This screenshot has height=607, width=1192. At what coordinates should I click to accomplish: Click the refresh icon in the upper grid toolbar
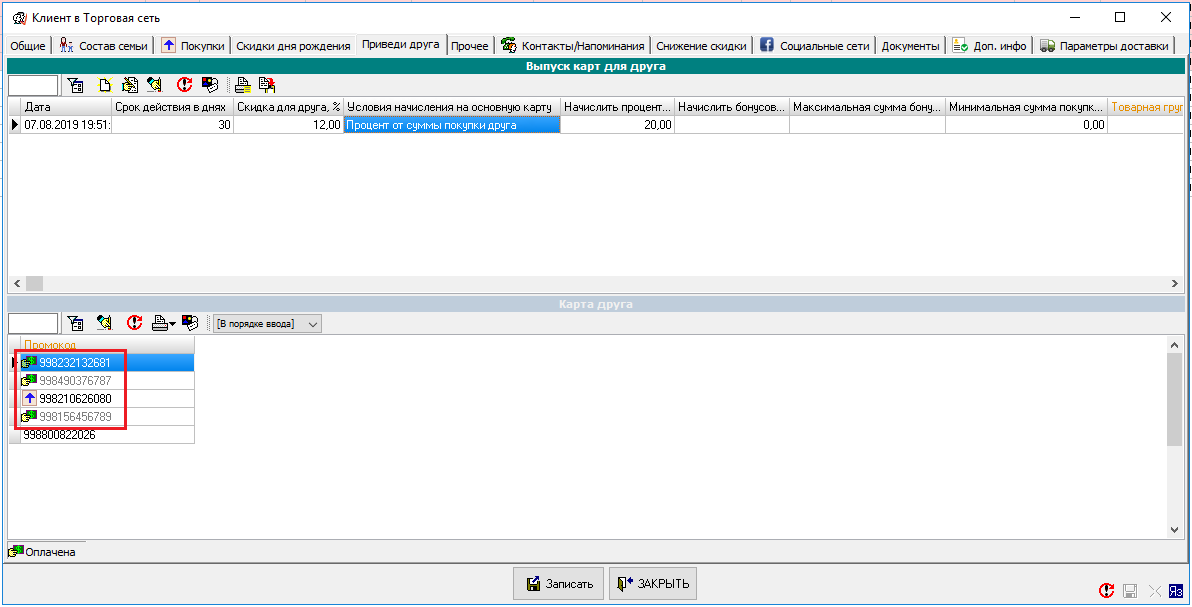(184, 86)
